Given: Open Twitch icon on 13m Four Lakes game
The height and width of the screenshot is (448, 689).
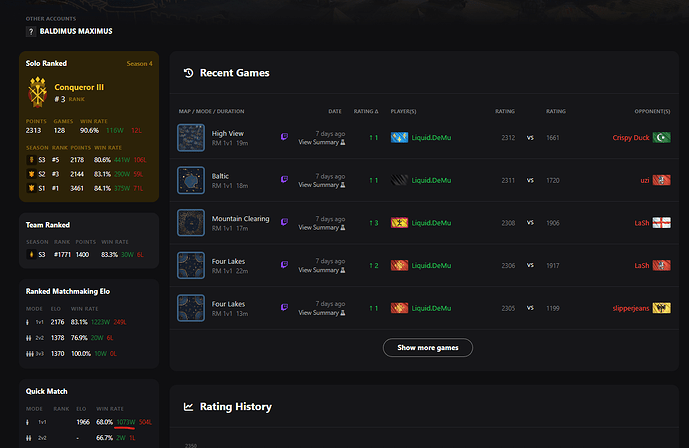Looking at the screenshot, I should click(284, 307).
